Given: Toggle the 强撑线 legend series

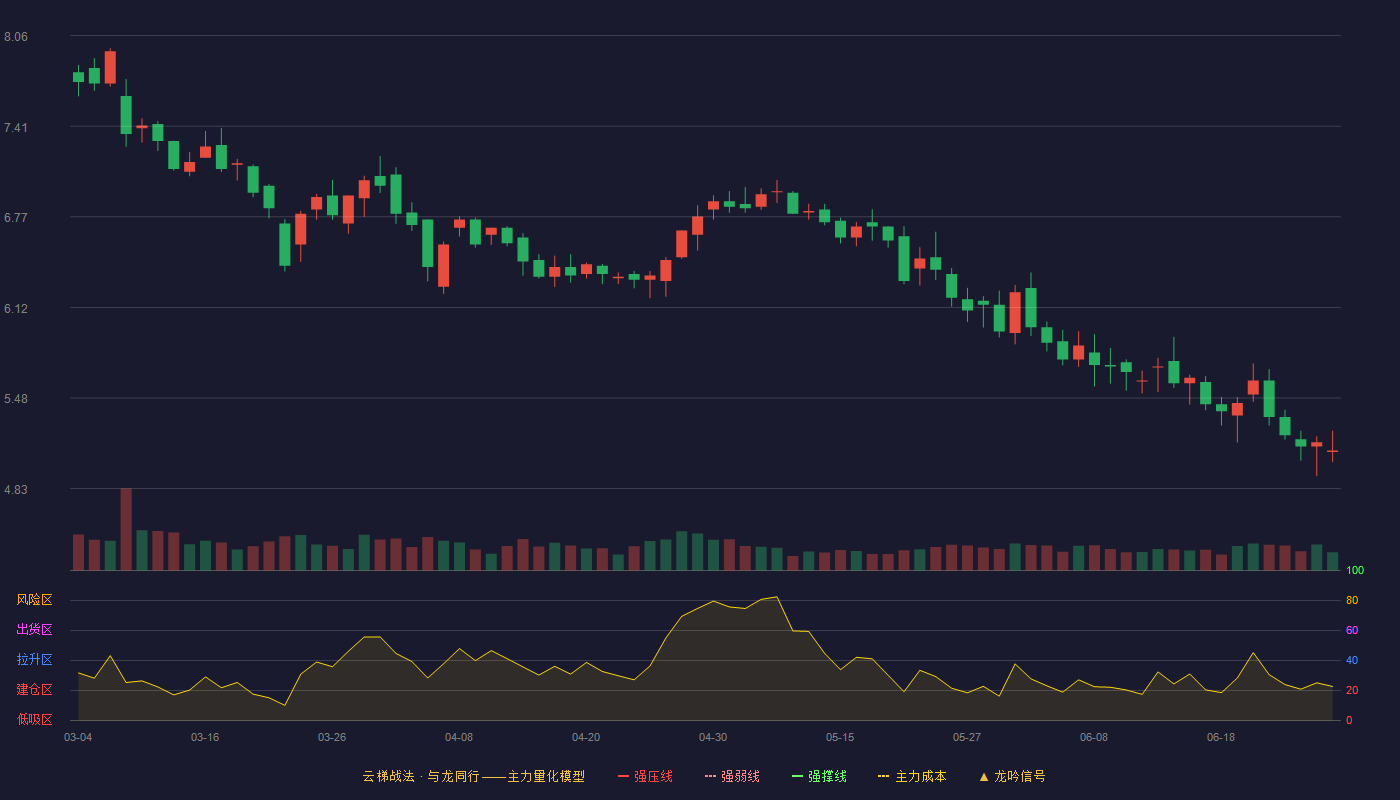Looking at the screenshot, I should click(x=819, y=776).
